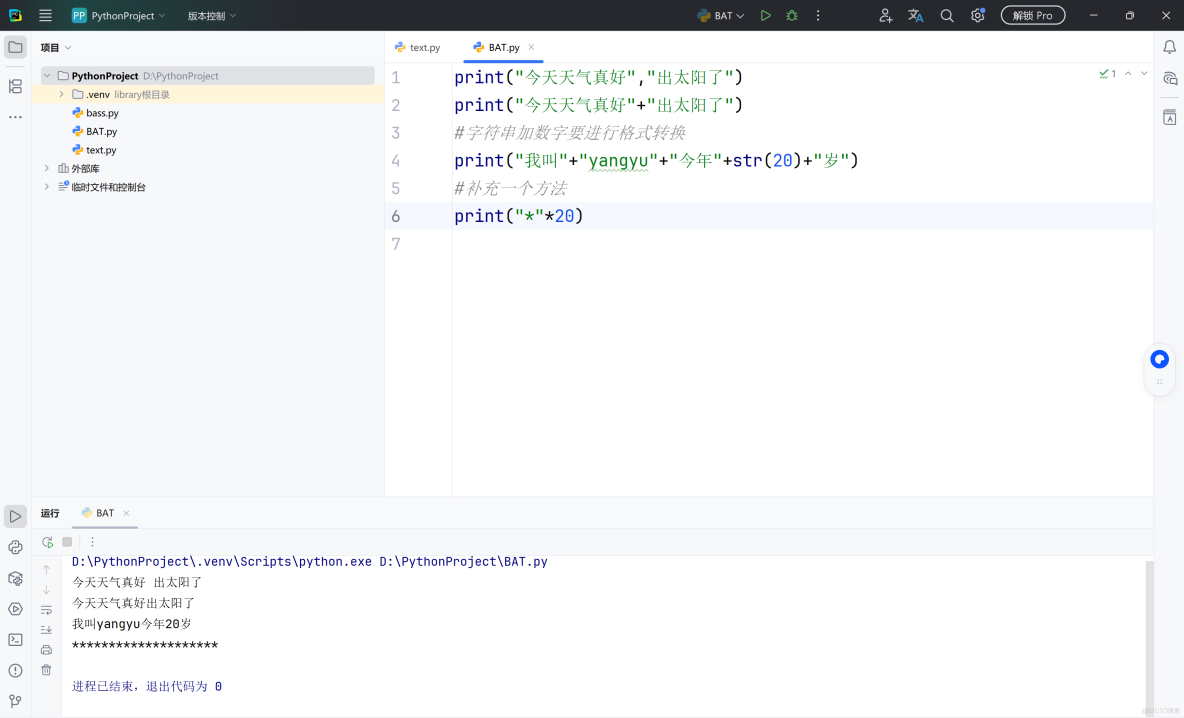Rerun the BAT program
This screenshot has height=718, width=1184.
tap(47, 541)
